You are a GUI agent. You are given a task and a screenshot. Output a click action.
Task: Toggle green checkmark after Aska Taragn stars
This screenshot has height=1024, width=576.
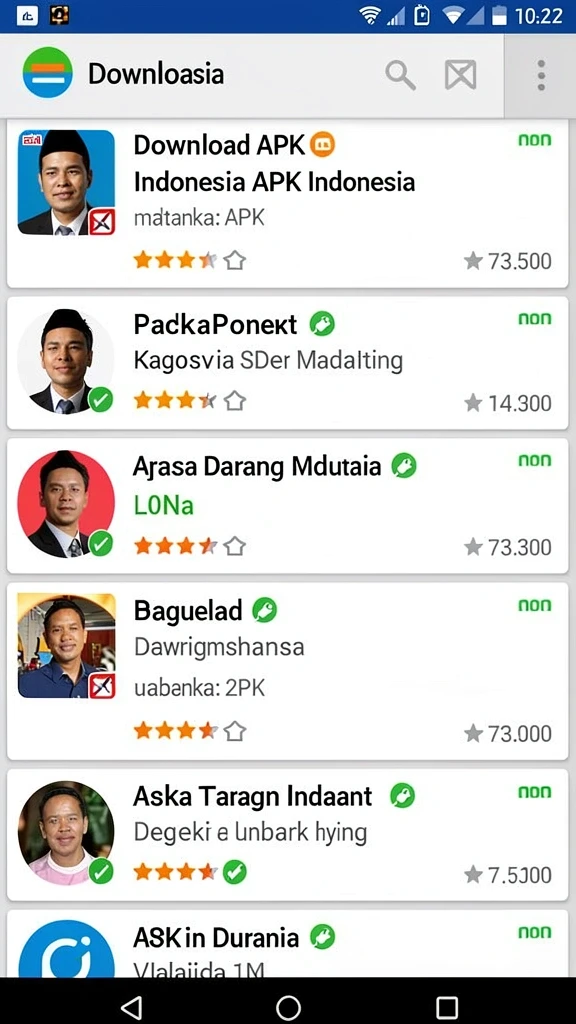click(x=234, y=872)
